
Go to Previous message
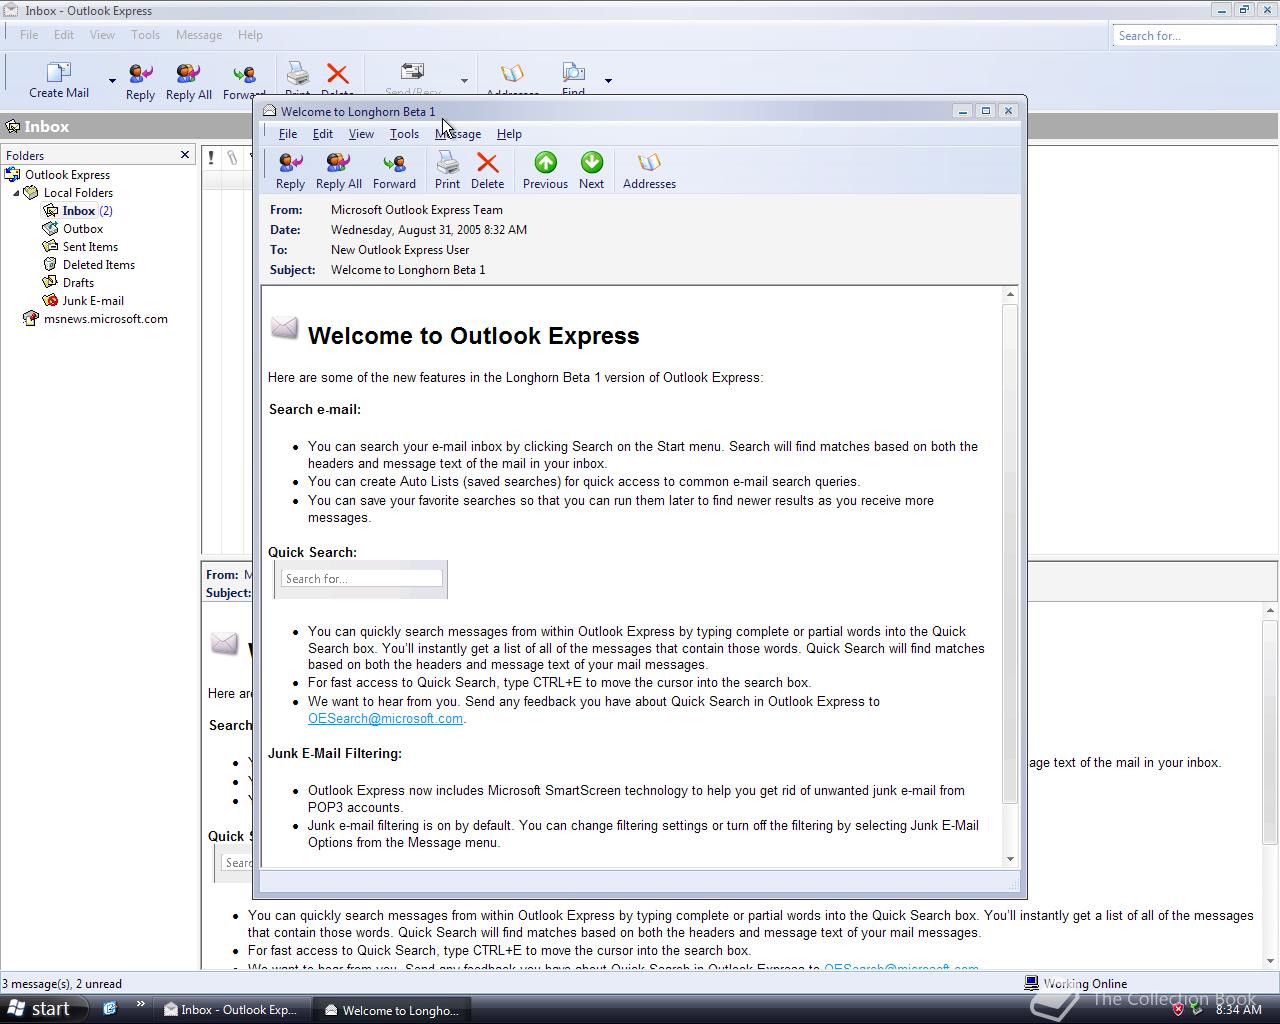click(545, 170)
